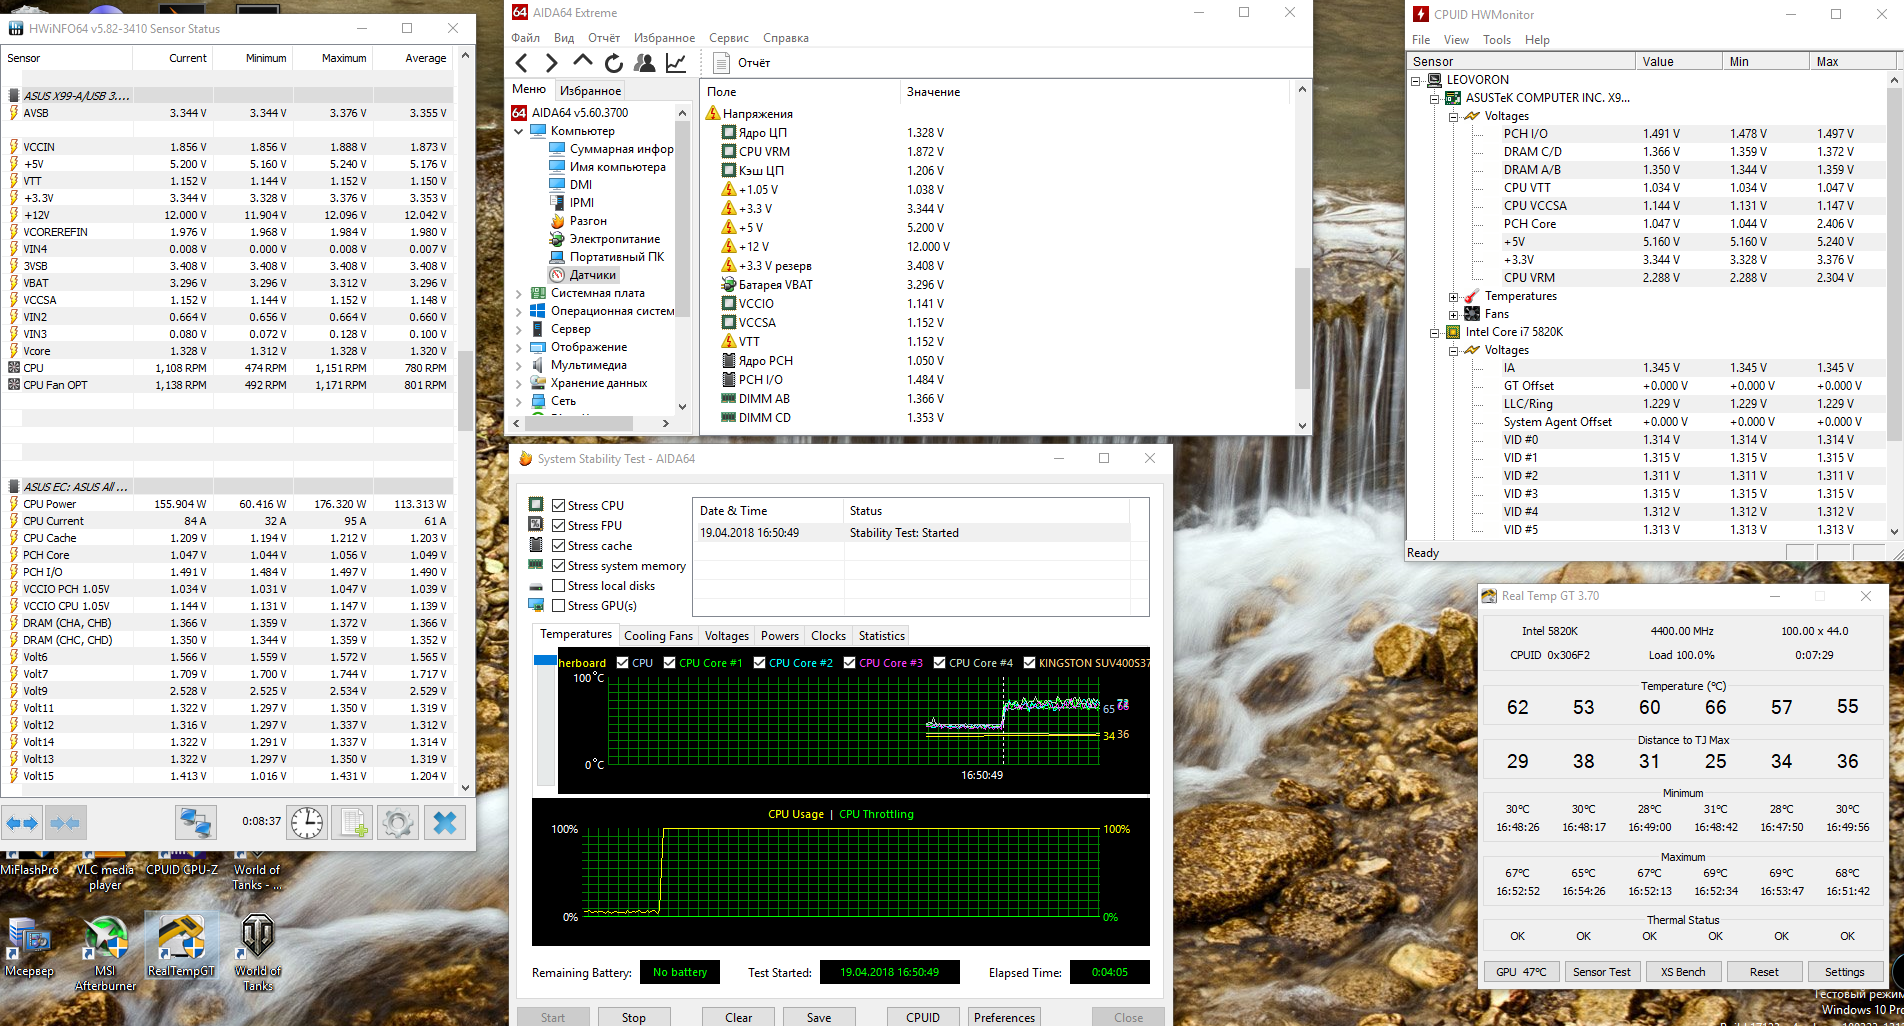Viewport: 1904px width, 1026px height.
Task: Collapse the Компьютер node in AIDA64 tree
Action: click(x=518, y=131)
